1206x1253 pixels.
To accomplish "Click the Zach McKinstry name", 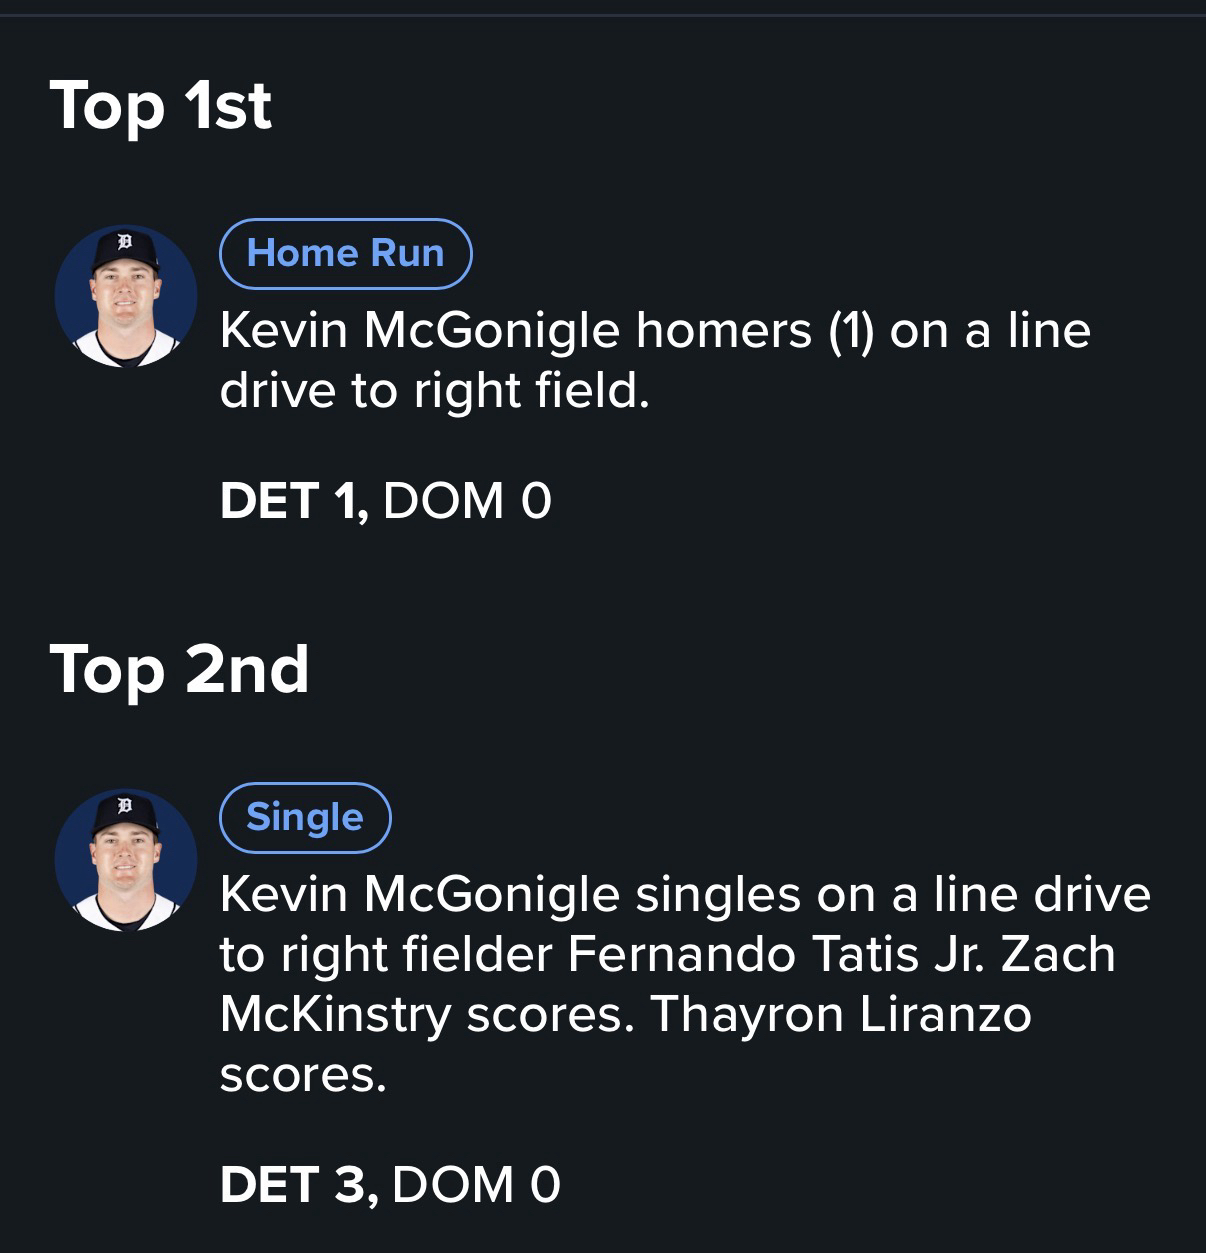I will tap(1058, 954).
